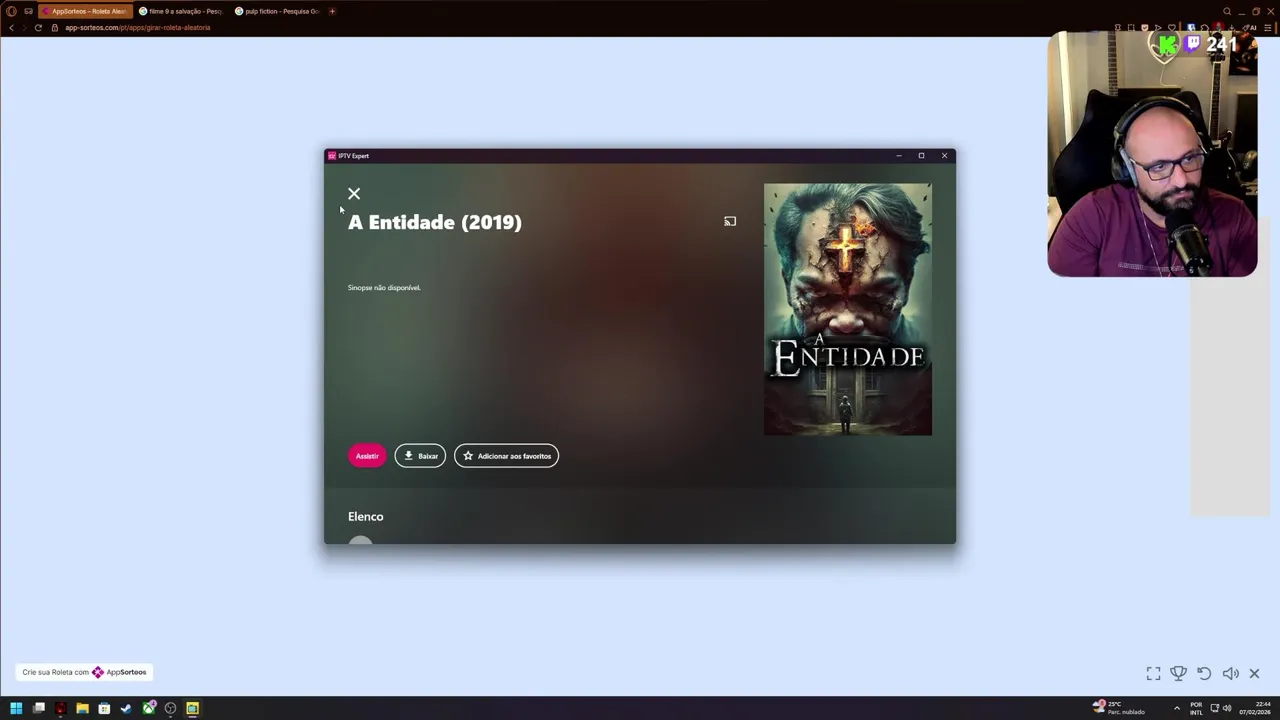Open File Explorer from the taskbar
Screen dimensions: 1280x720
(x=82, y=708)
